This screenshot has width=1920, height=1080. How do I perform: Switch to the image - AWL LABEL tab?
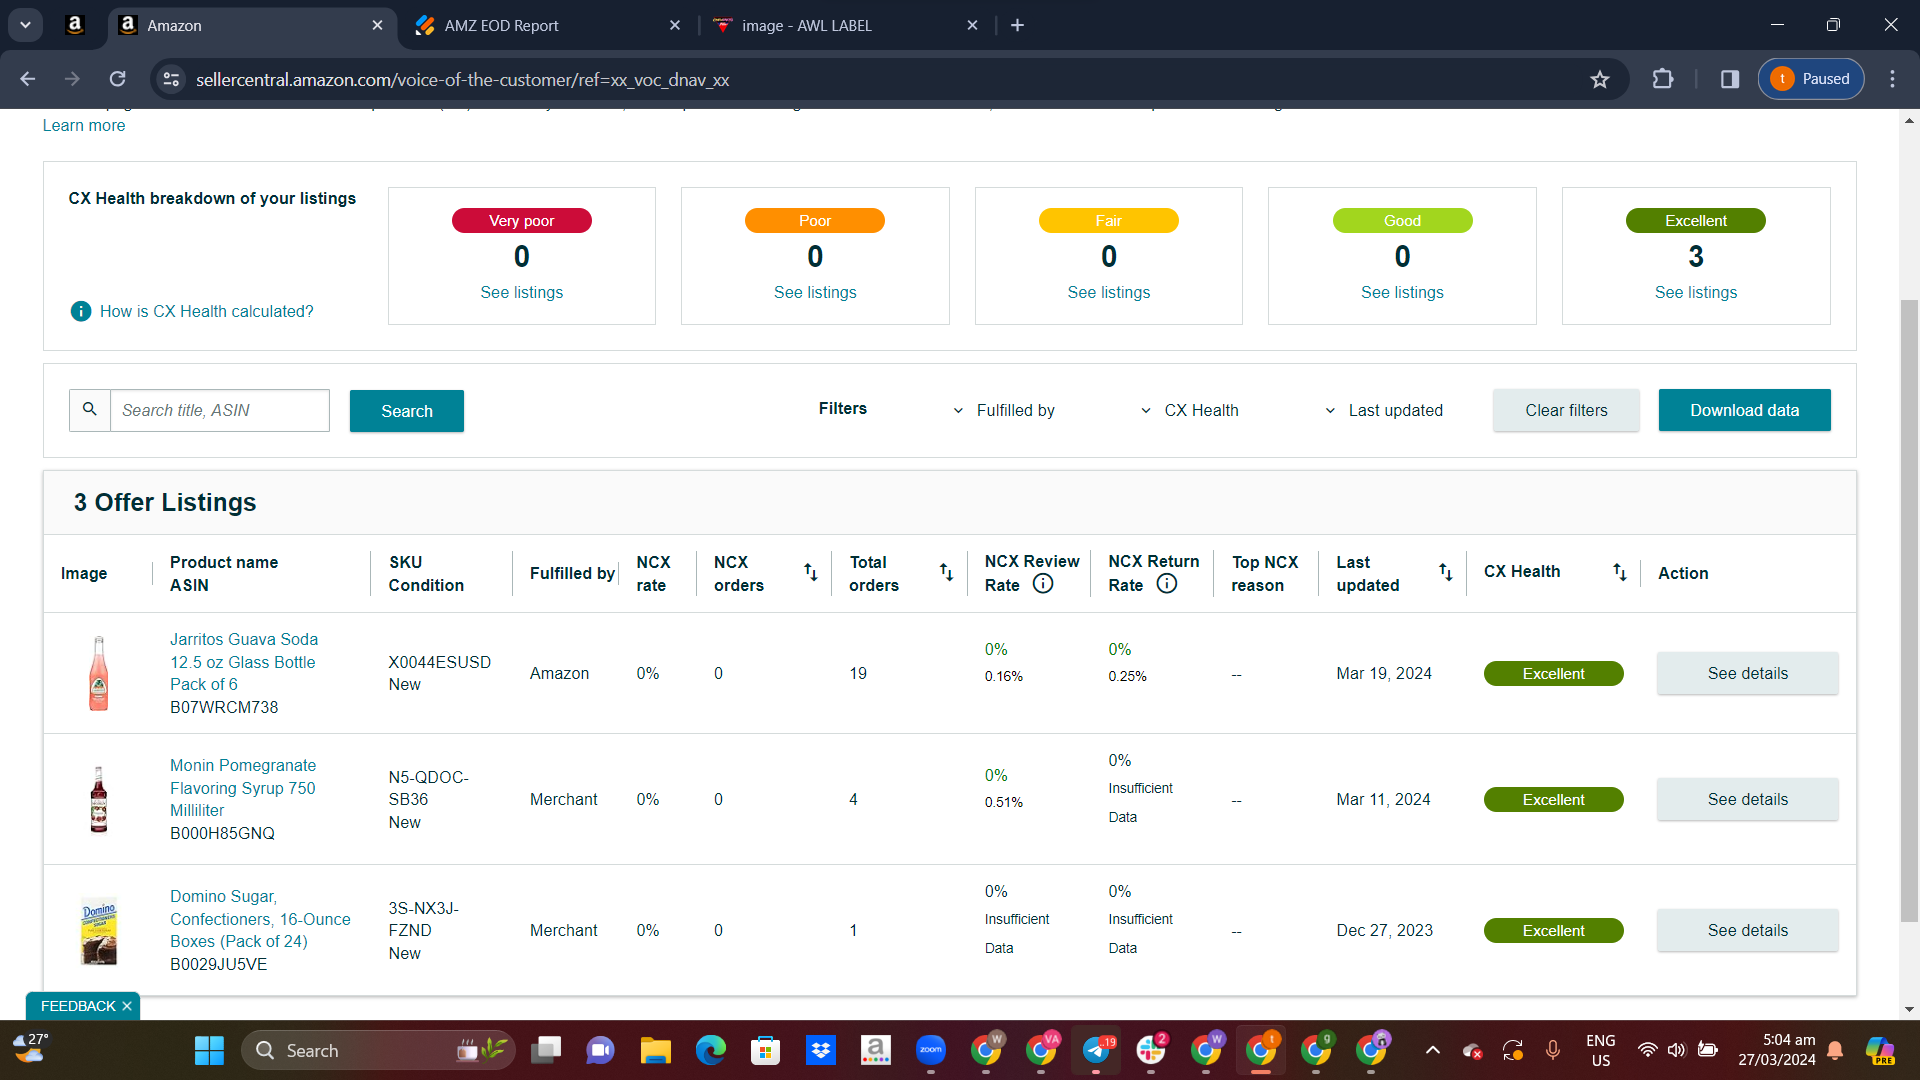845,25
